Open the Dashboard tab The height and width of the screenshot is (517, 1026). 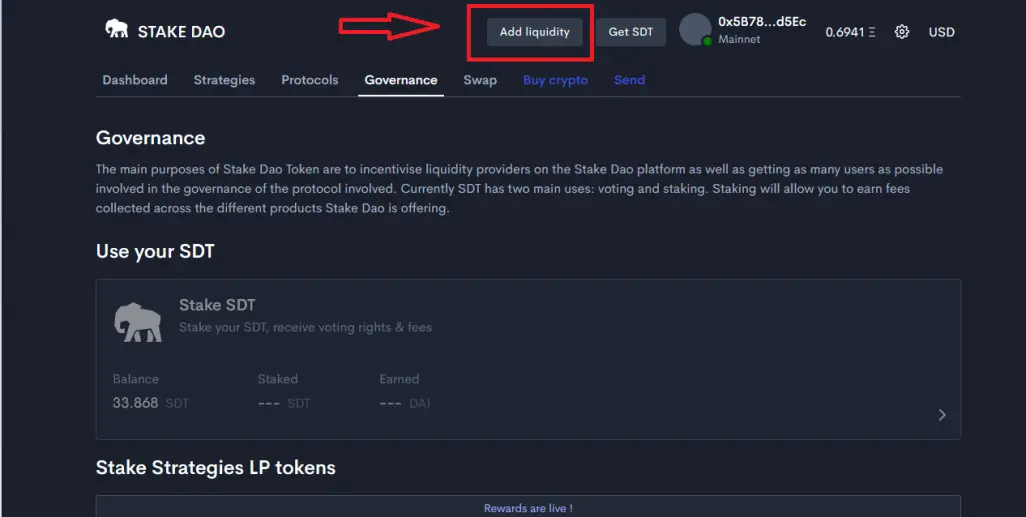(135, 80)
